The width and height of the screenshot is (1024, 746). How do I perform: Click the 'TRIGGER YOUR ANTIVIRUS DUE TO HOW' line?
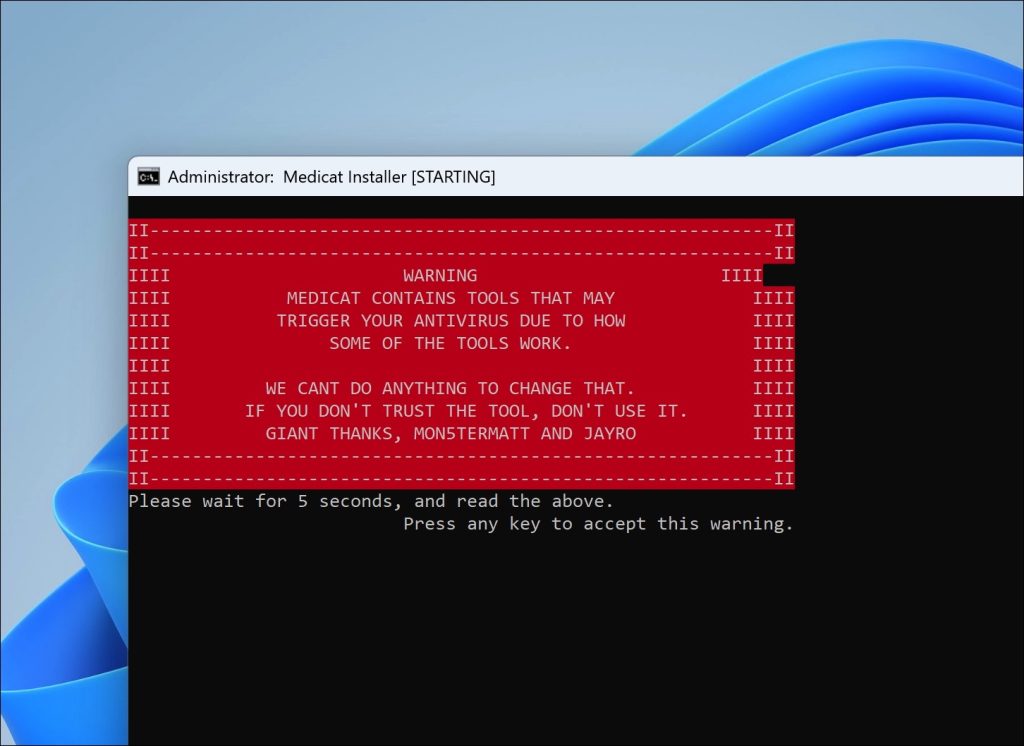[451, 321]
